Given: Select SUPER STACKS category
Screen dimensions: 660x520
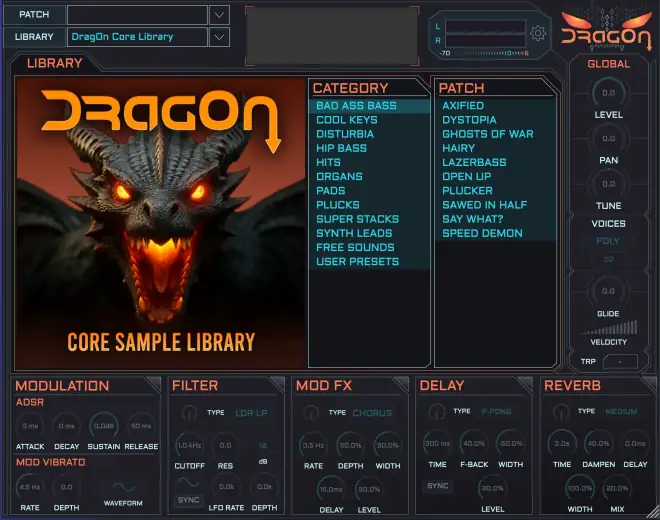Looking at the screenshot, I should click(x=369, y=219).
